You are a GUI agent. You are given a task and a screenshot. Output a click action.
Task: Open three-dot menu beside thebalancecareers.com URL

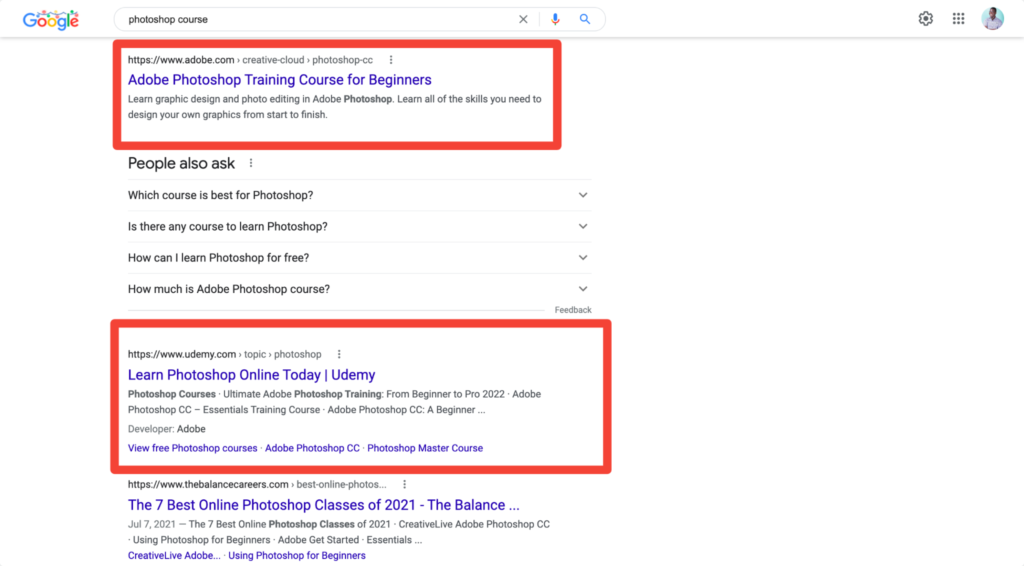pos(404,484)
